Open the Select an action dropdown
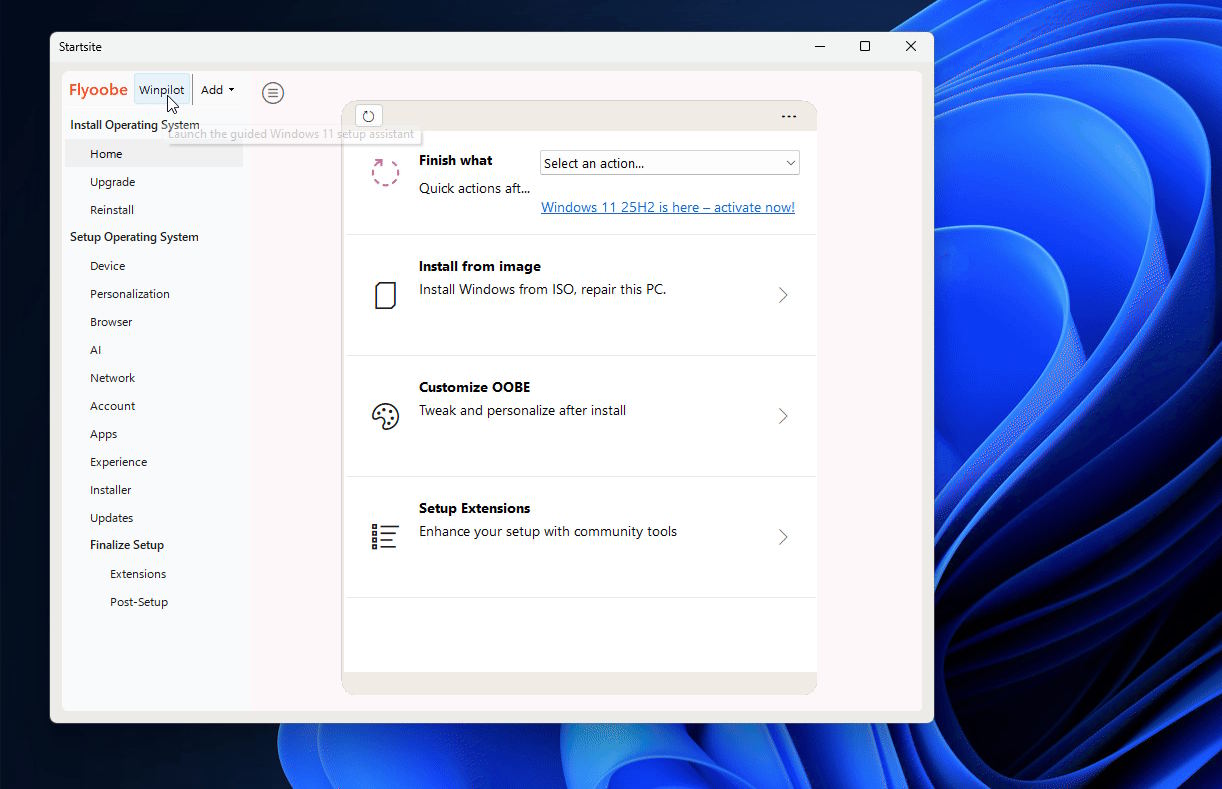Image resolution: width=1222 pixels, height=789 pixels. 669,163
